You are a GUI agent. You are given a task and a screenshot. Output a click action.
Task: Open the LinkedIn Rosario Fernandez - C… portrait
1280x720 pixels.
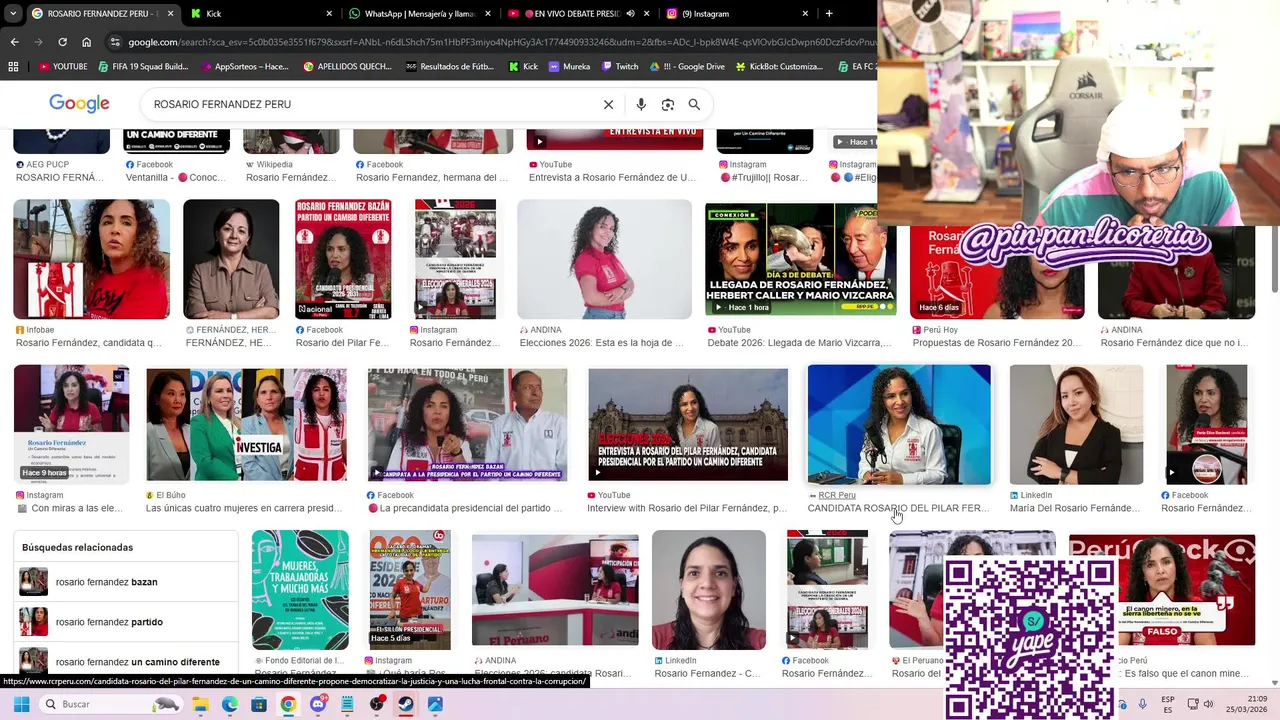(709, 590)
